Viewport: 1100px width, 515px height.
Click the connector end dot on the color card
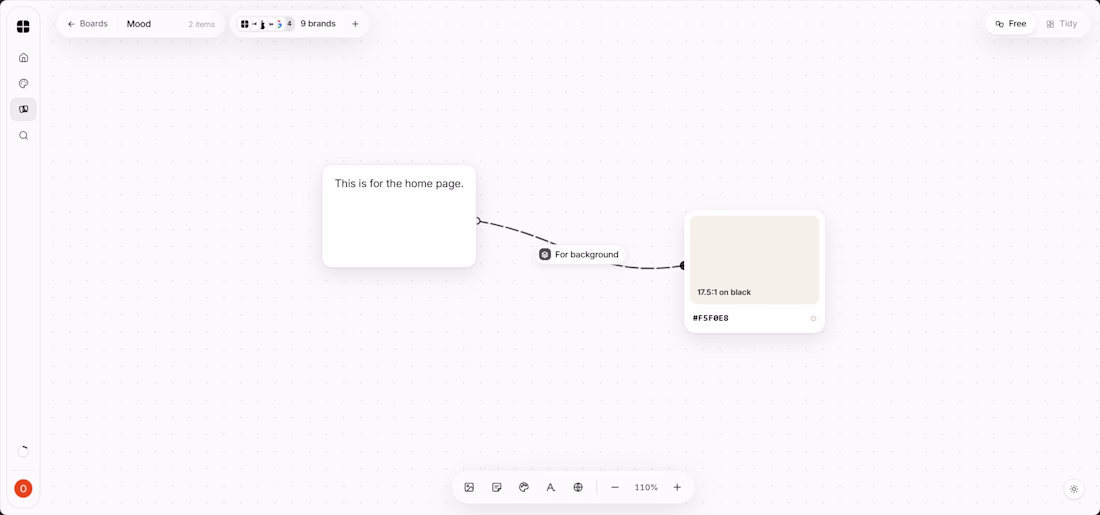pos(683,265)
